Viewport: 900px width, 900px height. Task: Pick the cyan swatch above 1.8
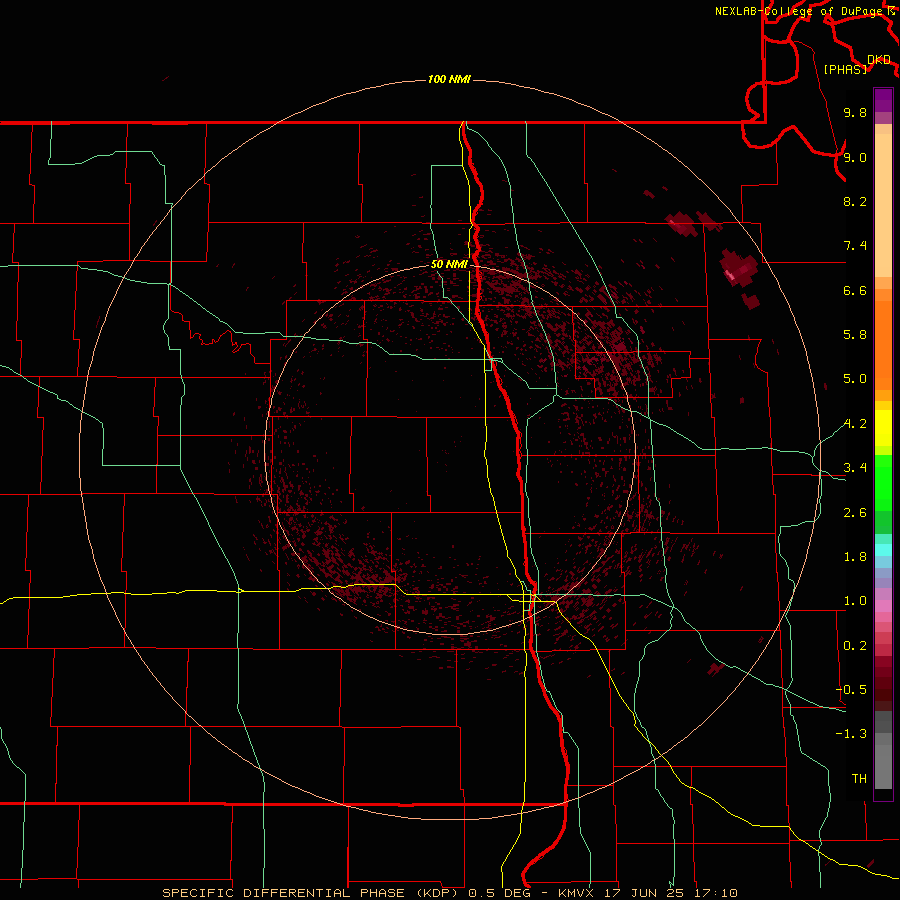pyautogui.click(x=883, y=549)
